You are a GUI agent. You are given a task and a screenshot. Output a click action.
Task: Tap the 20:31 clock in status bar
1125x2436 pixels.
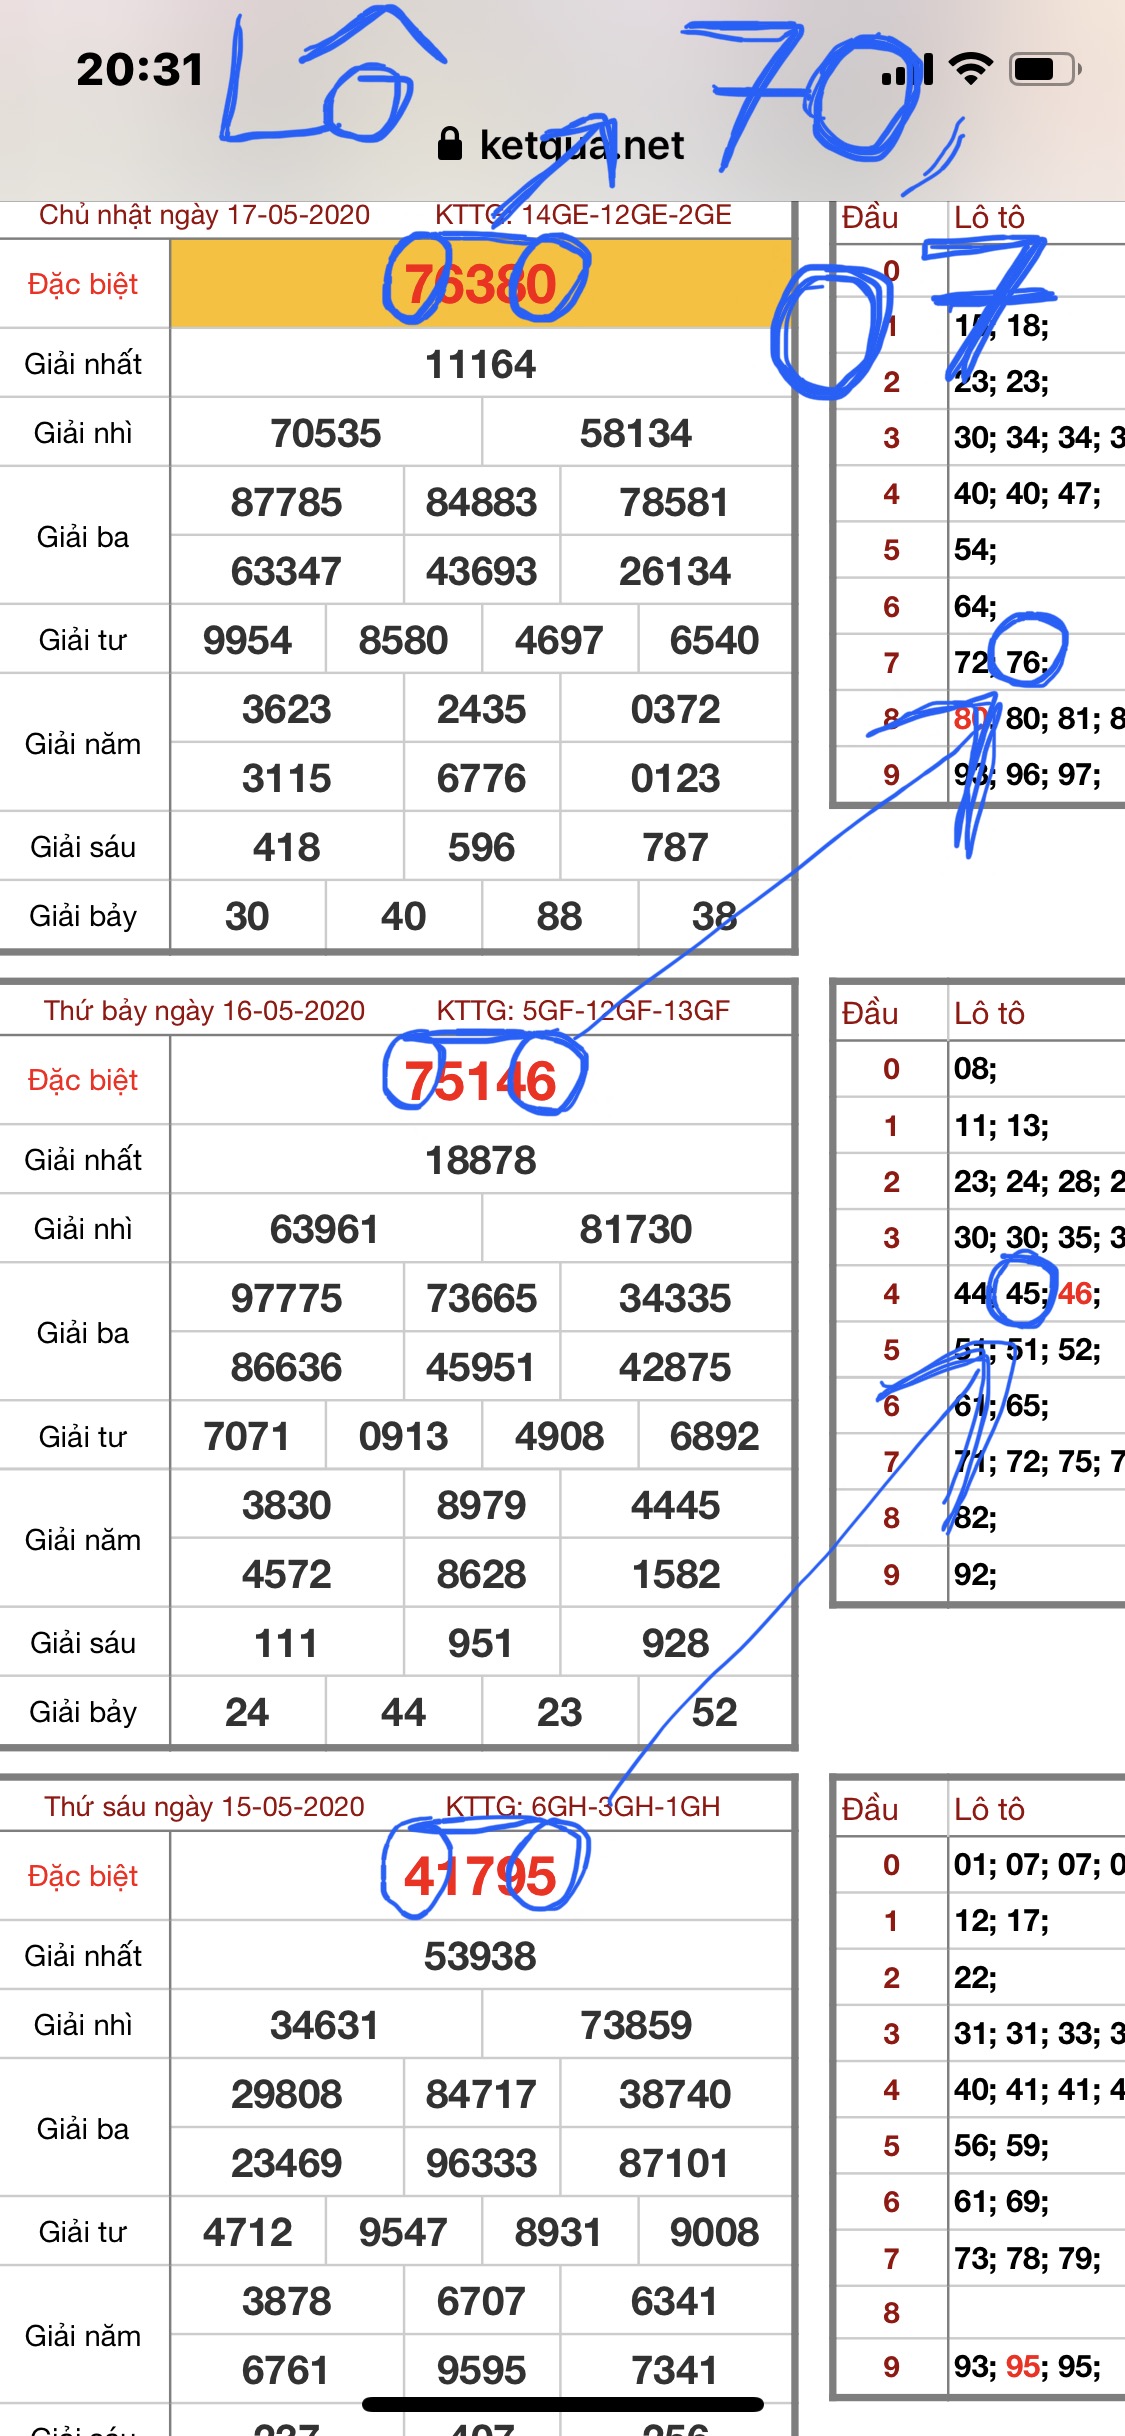[x=140, y=70]
